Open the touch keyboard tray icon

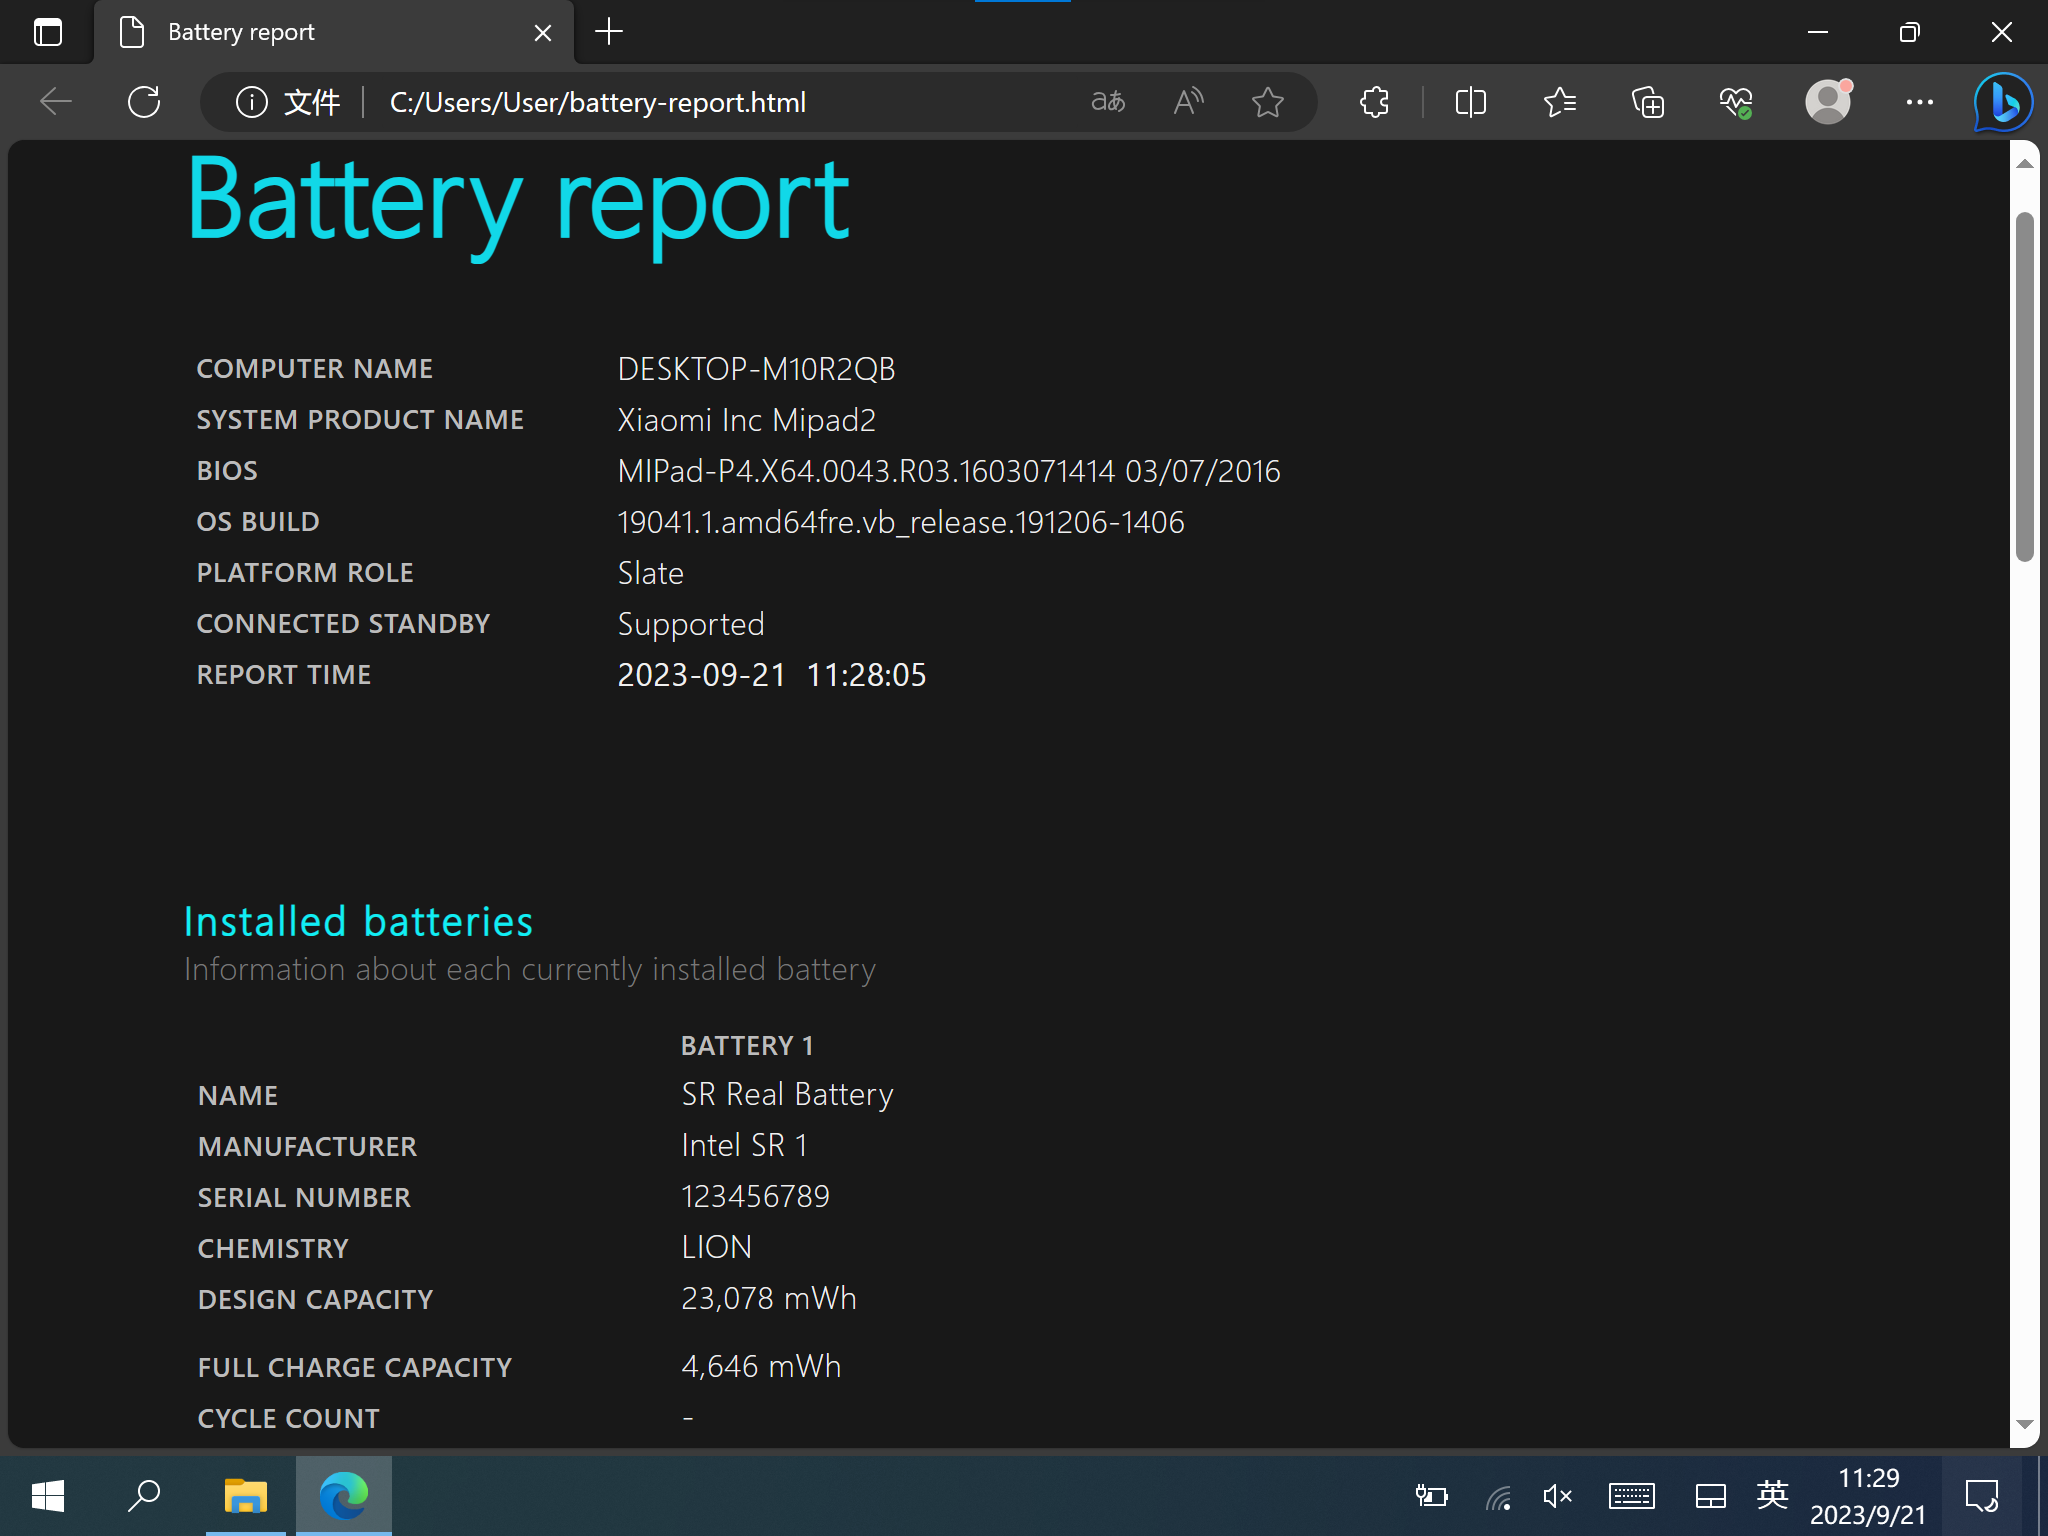coord(1631,1496)
